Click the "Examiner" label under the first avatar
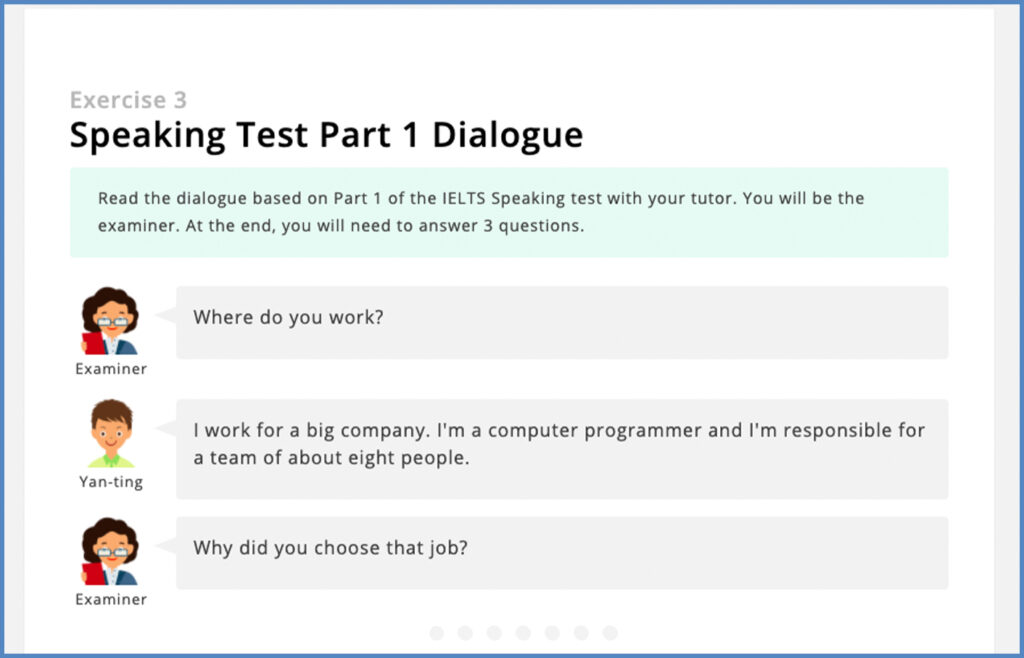The height and width of the screenshot is (658, 1024). (111, 369)
